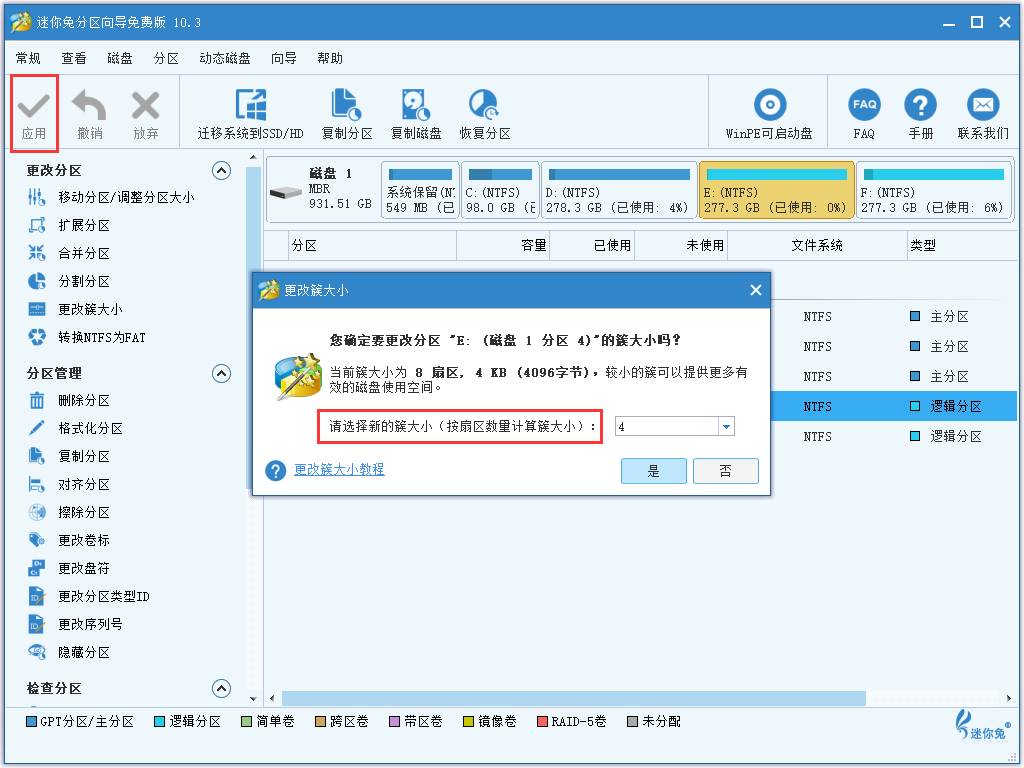Select the D: (NTFS) partition block
Image resolution: width=1024 pixels, height=768 pixels.
tap(619, 191)
